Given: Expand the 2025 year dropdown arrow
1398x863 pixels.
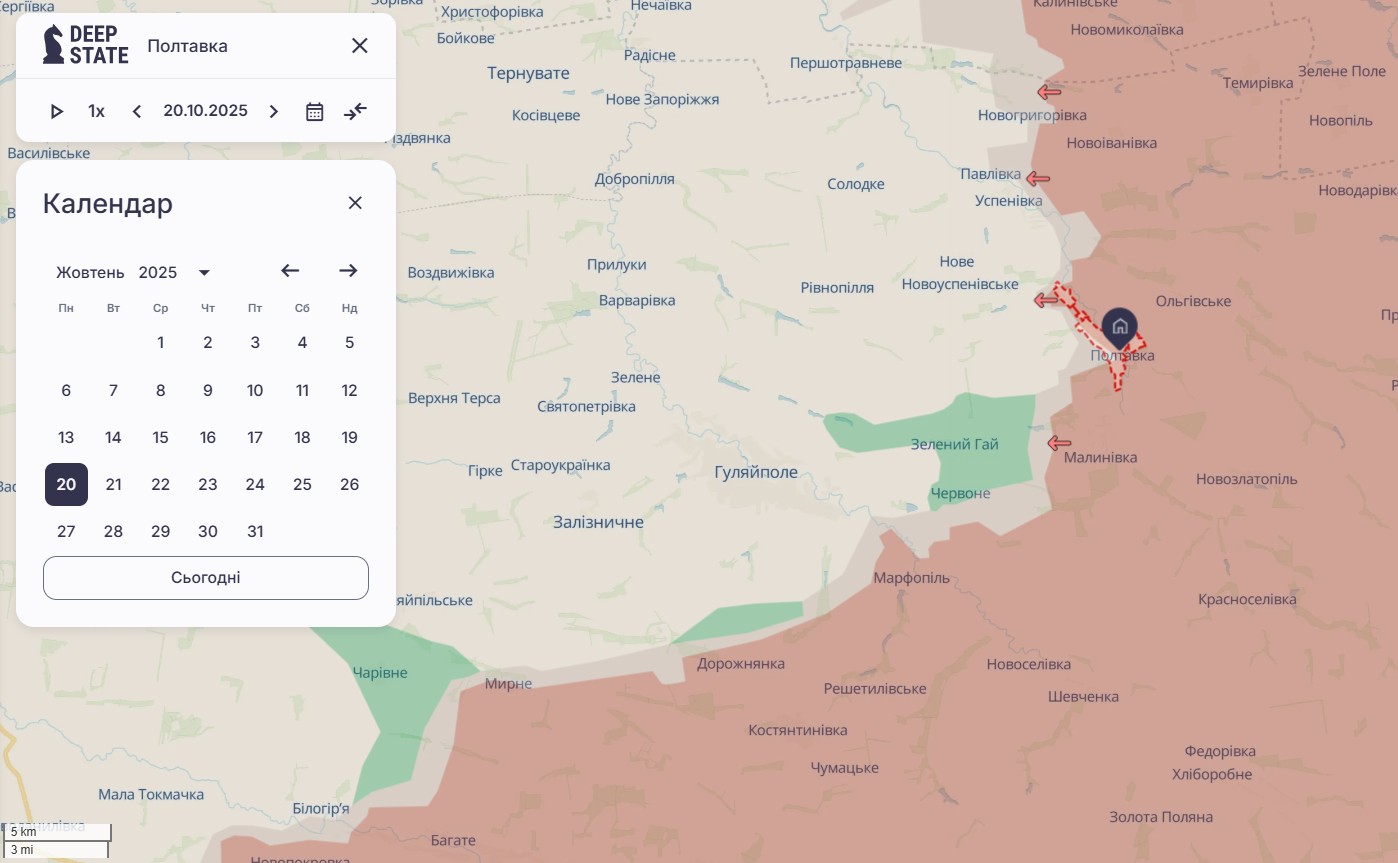Looking at the screenshot, I should [x=204, y=272].
